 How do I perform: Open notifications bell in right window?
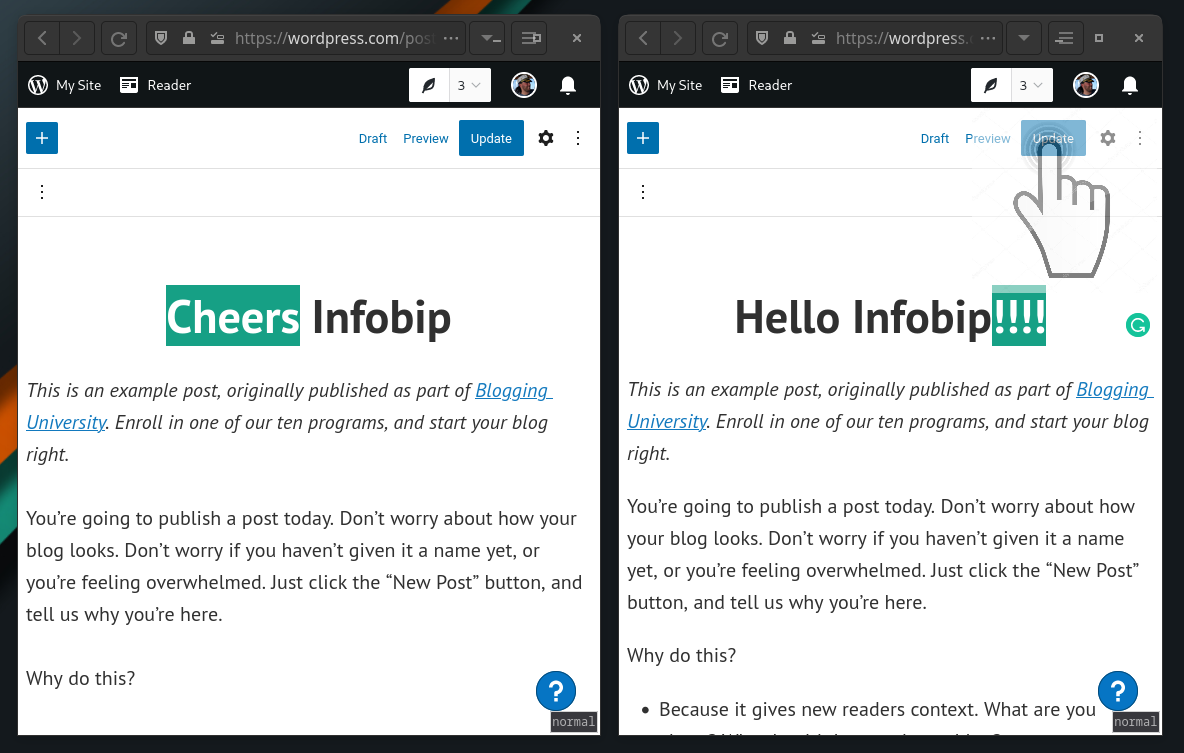(x=1130, y=85)
